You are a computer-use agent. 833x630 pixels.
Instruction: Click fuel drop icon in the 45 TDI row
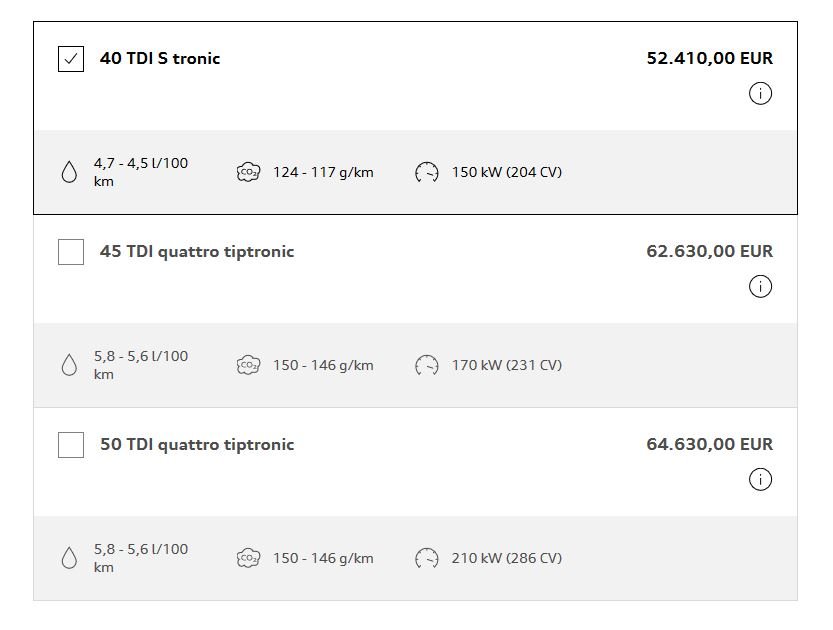point(69,365)
